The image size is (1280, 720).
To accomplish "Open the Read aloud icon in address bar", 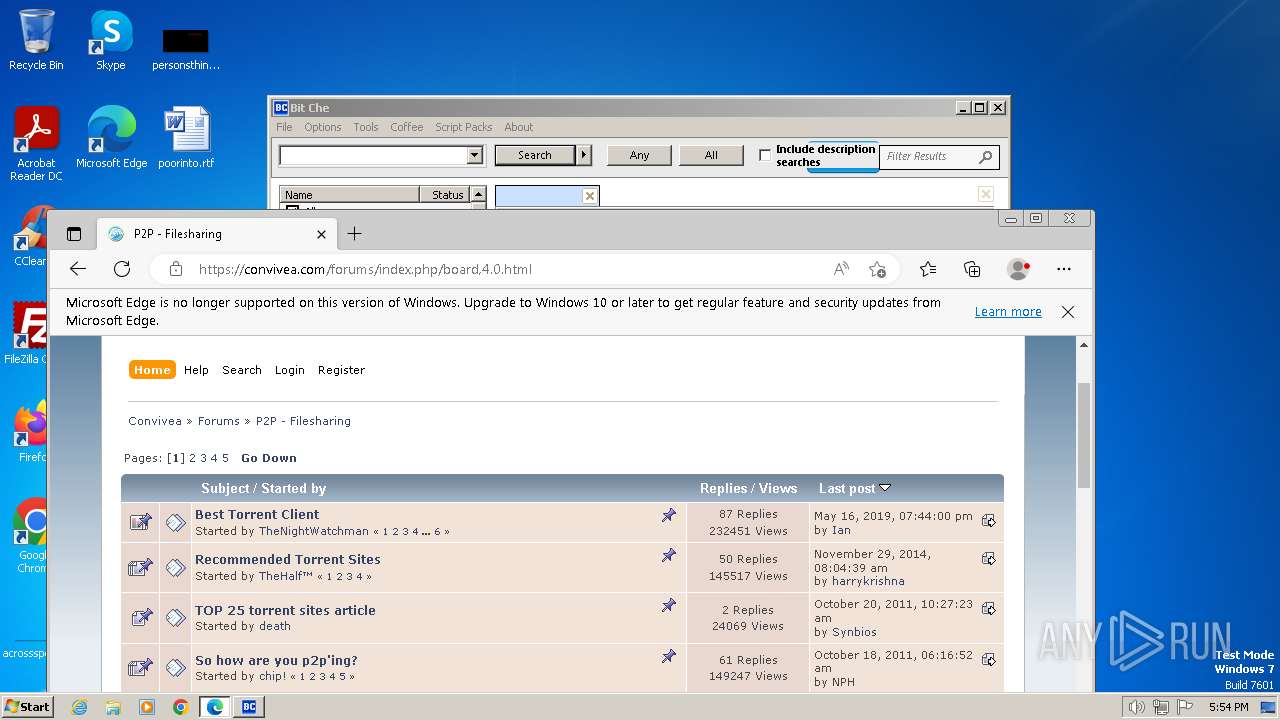I will click(841, 269).
